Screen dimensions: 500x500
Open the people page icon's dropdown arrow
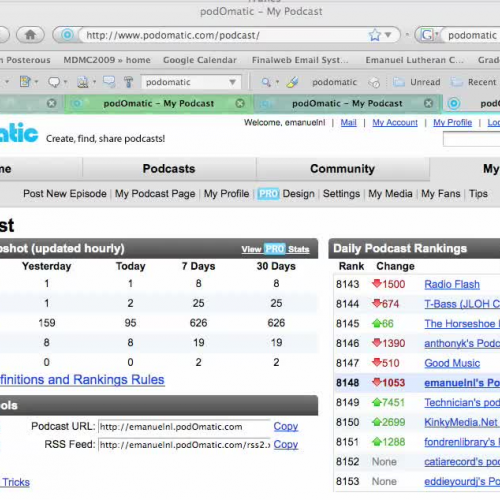tap(94, 82)
